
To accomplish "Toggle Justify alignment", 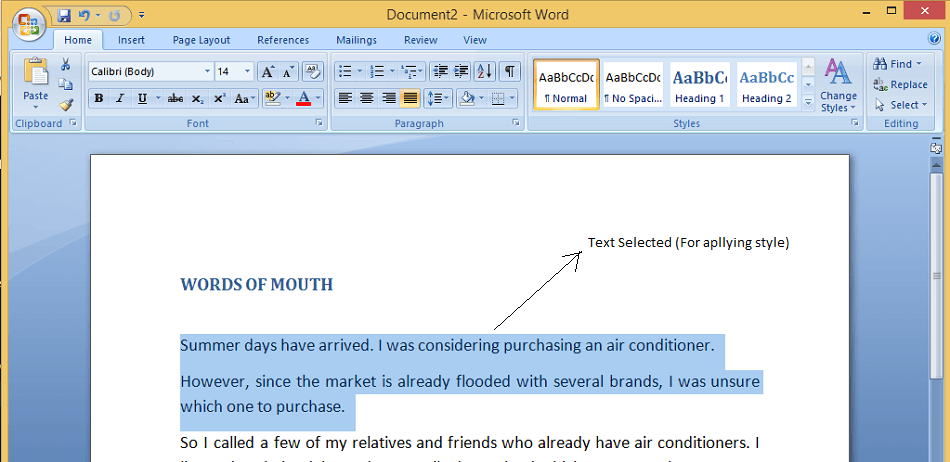I will [410, 98].
